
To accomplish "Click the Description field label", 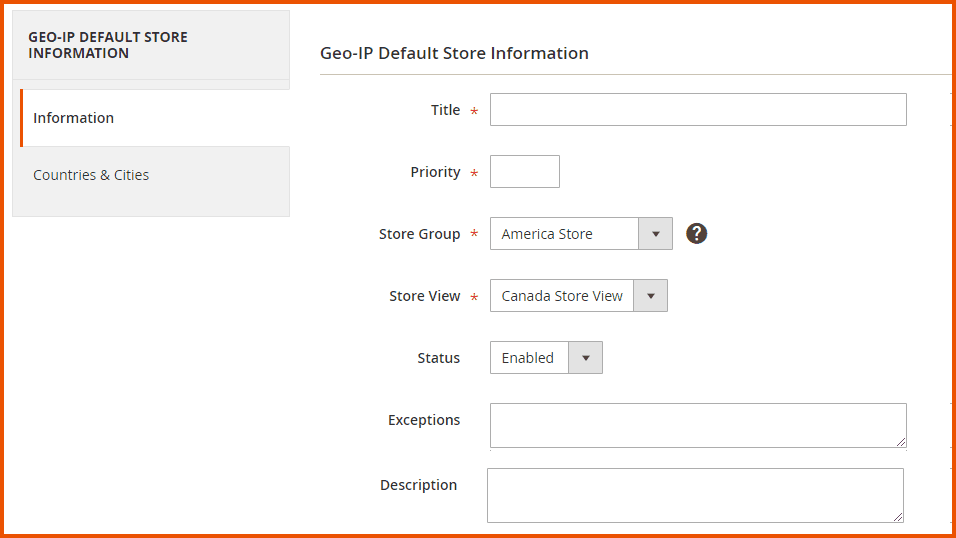I will click(x=418, y=485).
